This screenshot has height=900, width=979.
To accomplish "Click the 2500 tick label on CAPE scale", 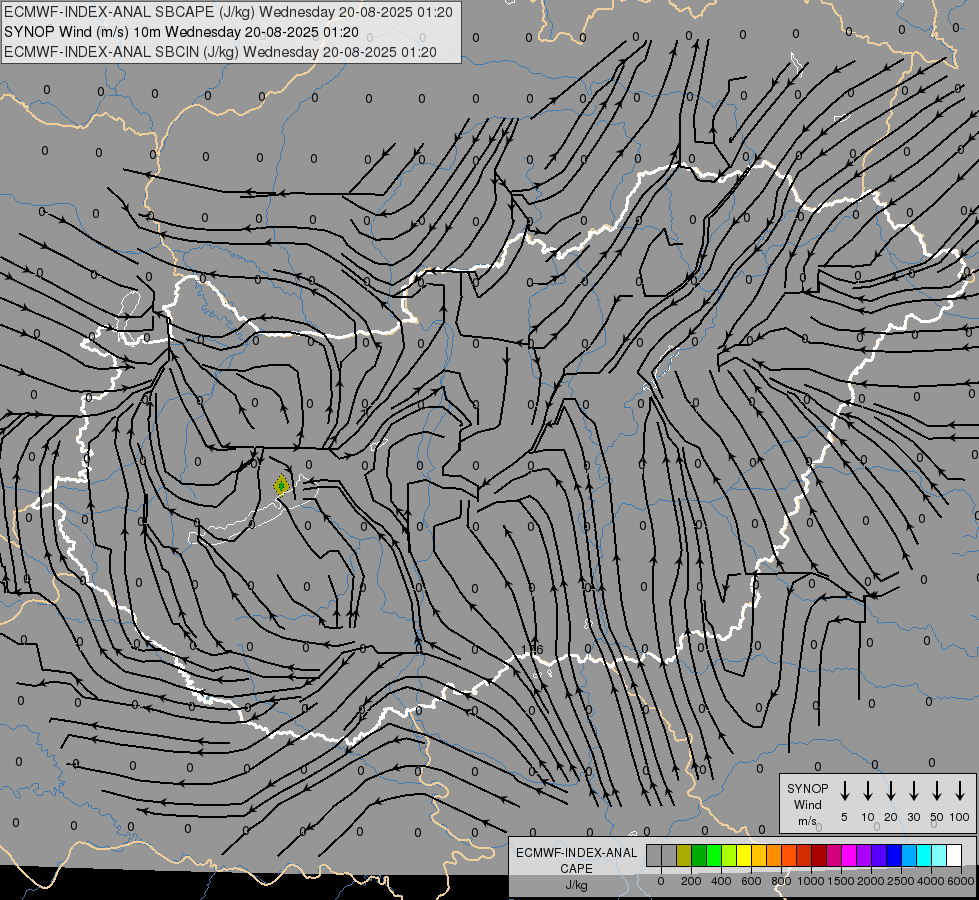I will (901, 881).
